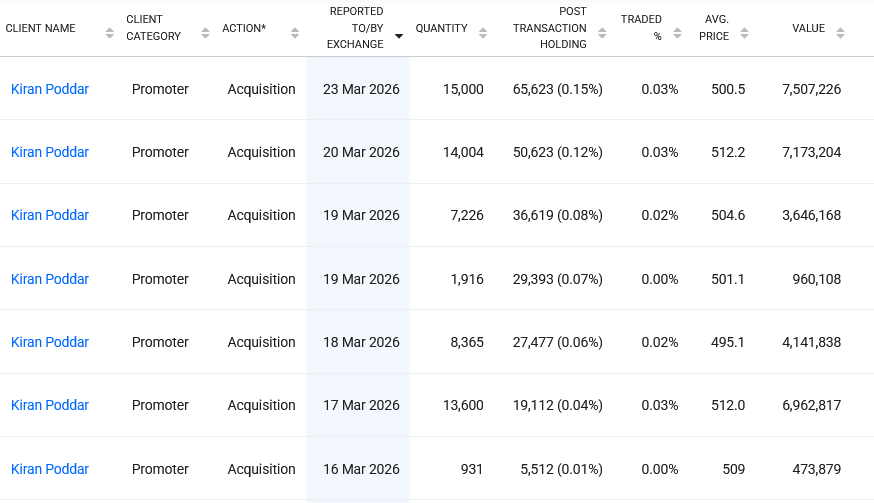Click the 65,623 (0.15%) holding cell

pyautogui.click(x=557, y=89)
